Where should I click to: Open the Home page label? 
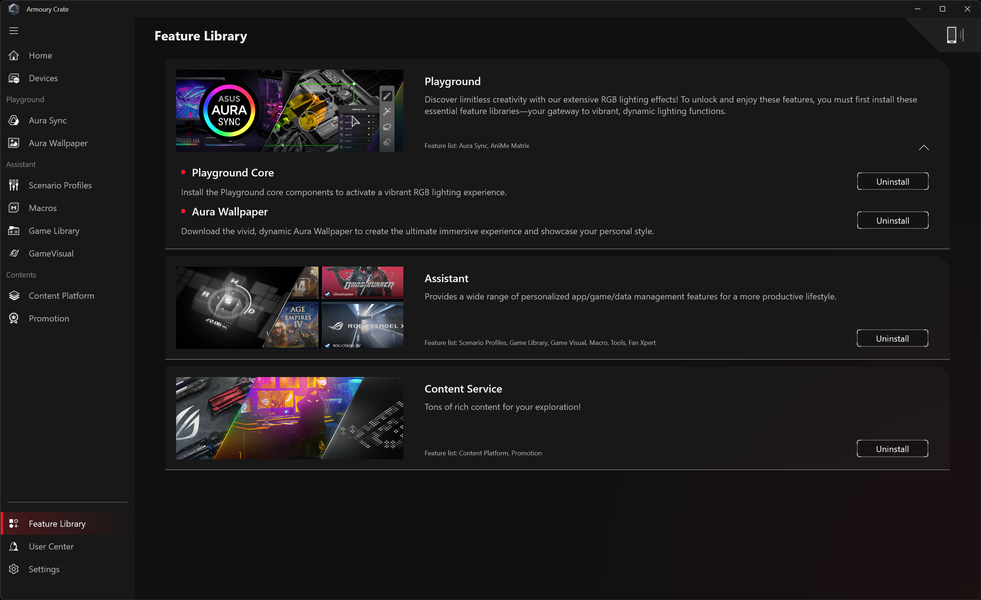click(40, 56)
